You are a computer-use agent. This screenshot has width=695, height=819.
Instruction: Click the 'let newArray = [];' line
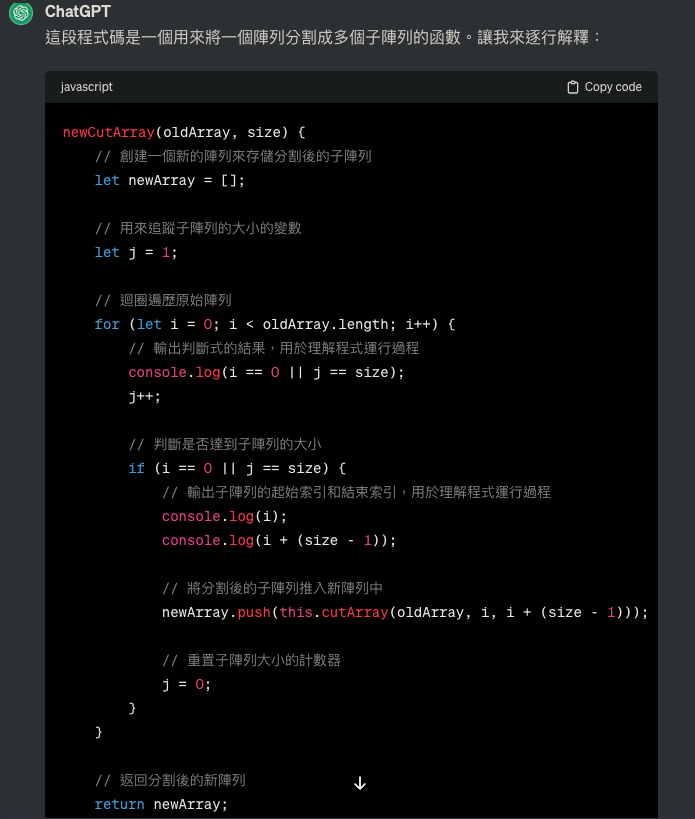point(169,180)
